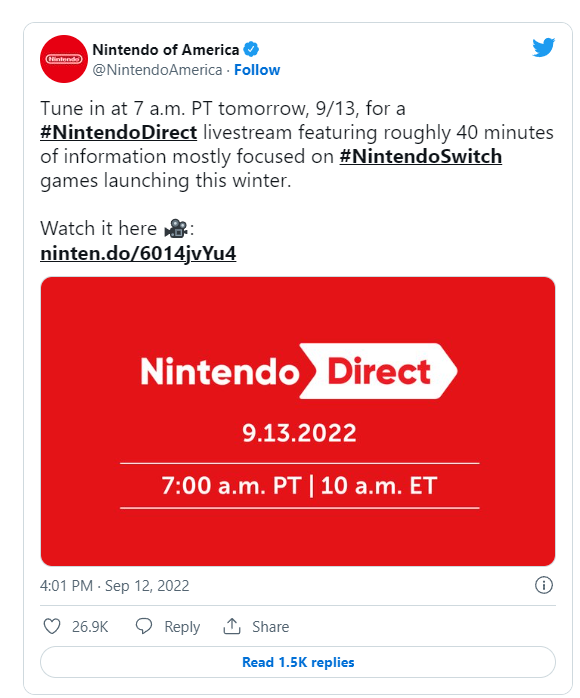Click the movie camera emoji

(x=176, y=229)
